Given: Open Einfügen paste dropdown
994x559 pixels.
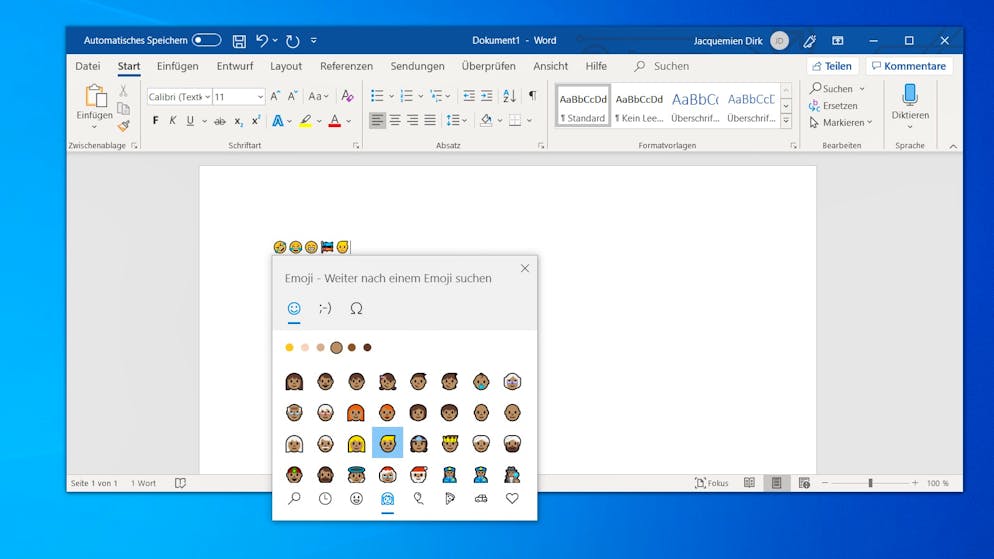Looking at the screenshot, I should tap(94, 125).
